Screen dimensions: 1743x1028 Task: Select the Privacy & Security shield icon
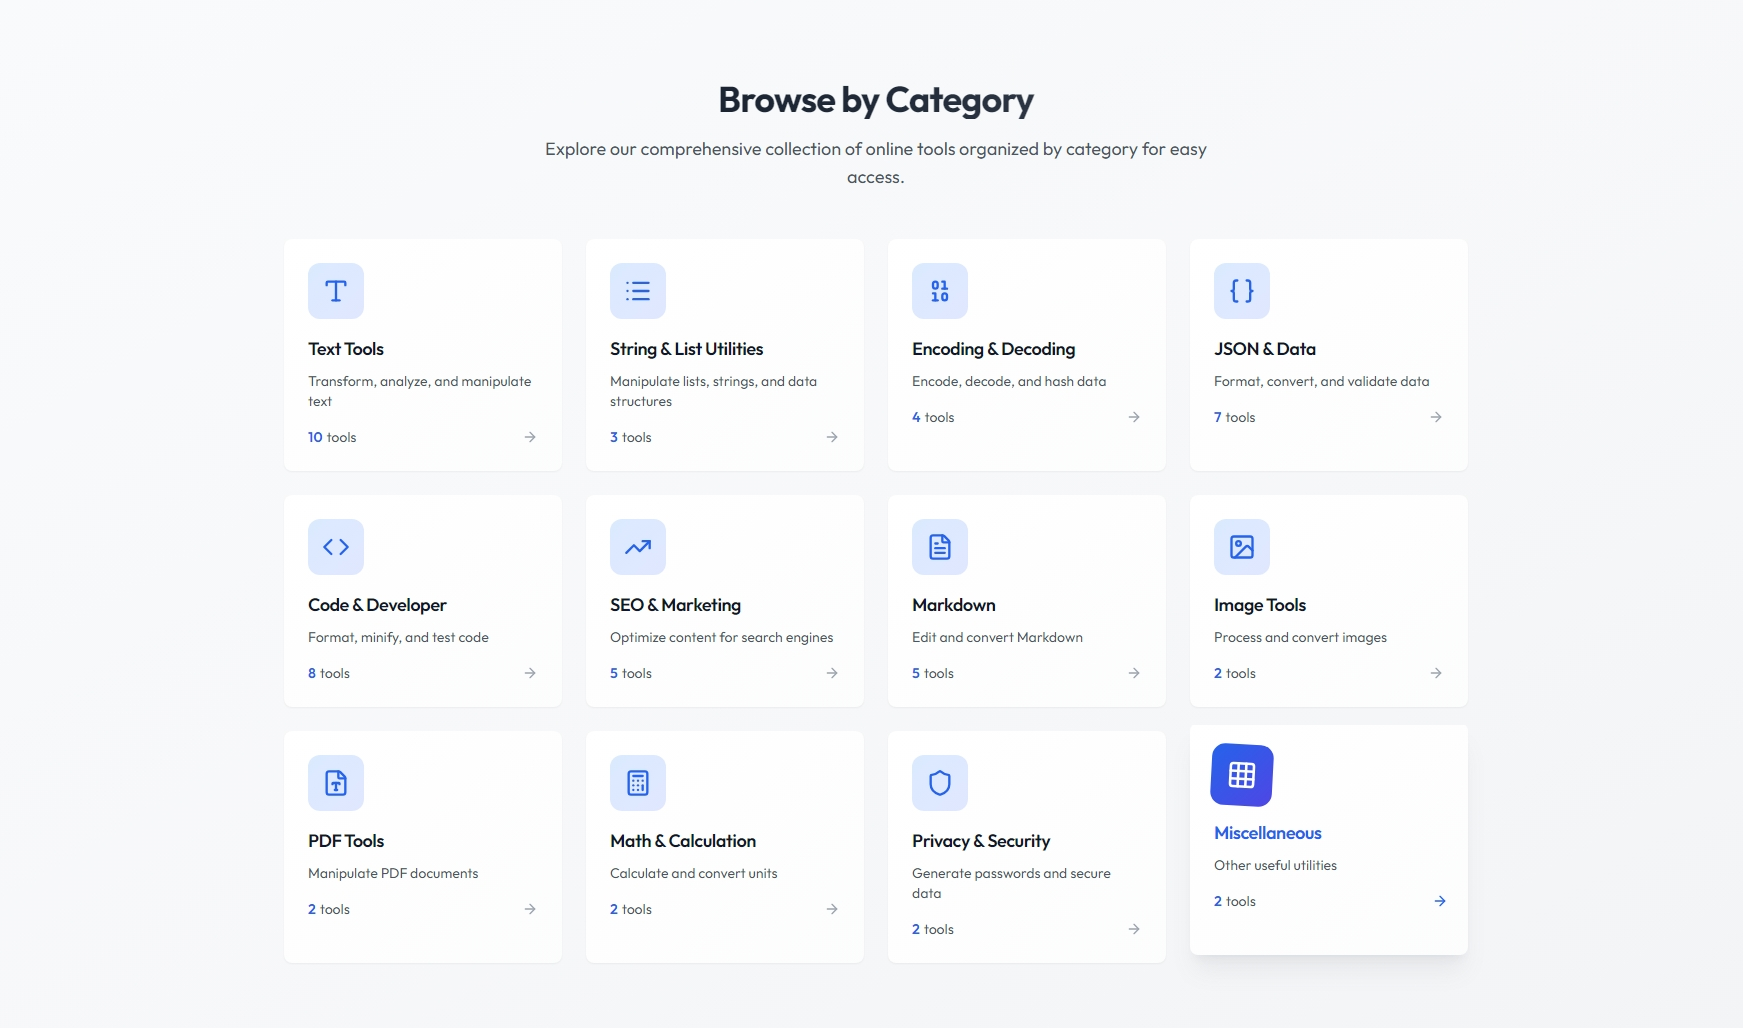tap(939, 783)
